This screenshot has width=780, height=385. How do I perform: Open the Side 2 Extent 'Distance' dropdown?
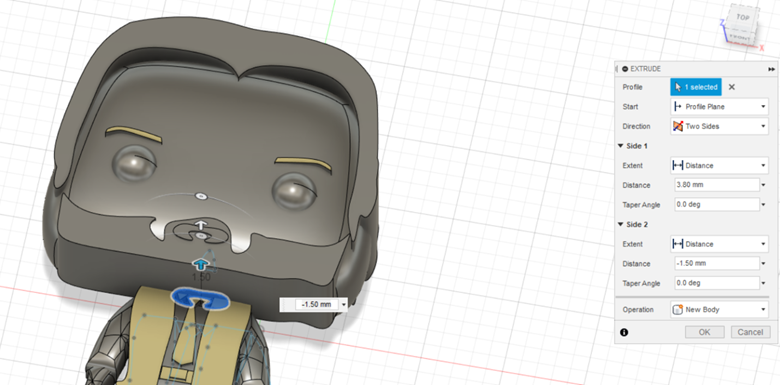tap(719, 244)
